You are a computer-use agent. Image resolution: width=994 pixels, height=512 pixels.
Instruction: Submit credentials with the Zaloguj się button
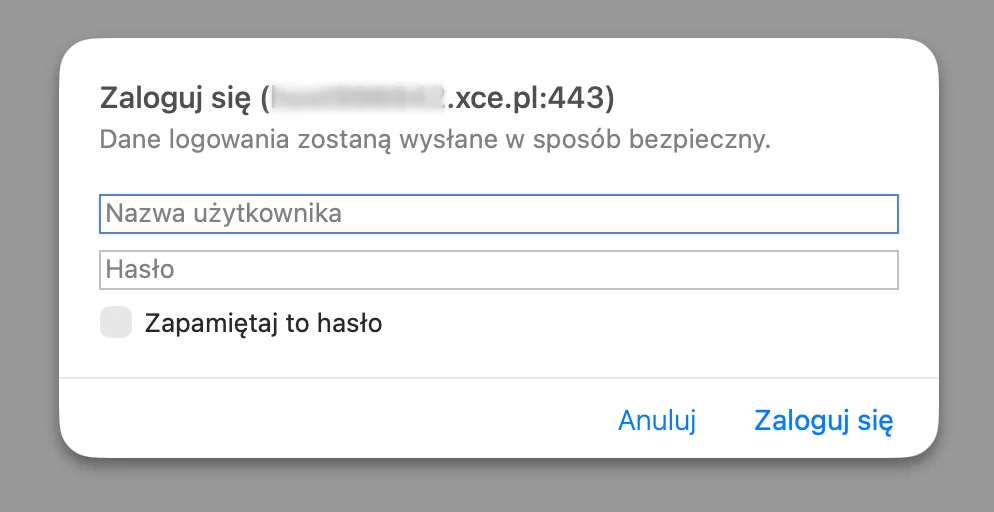click(x=823, y=421)
